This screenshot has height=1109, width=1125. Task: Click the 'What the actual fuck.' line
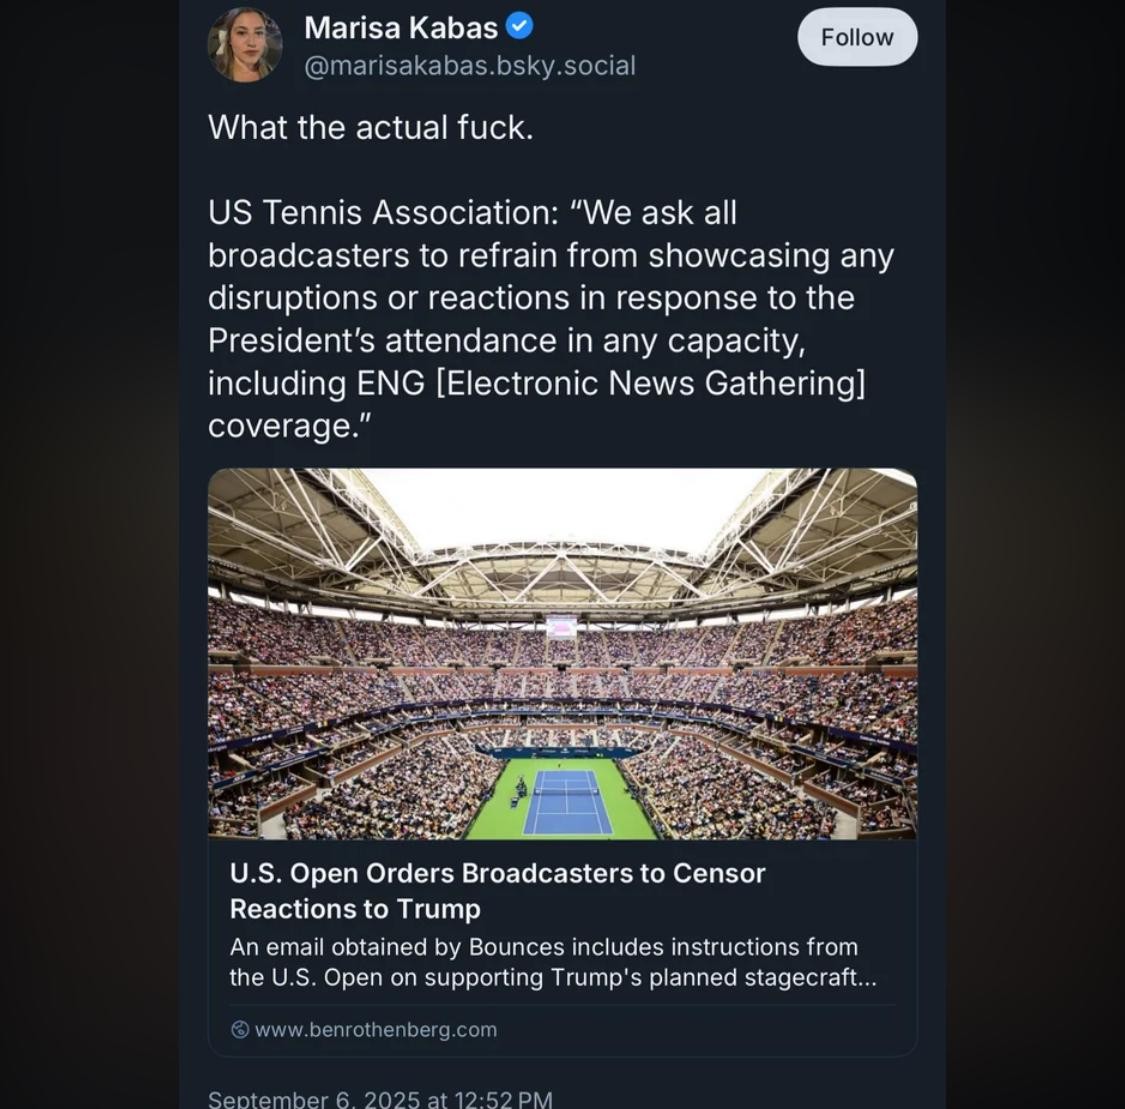click(370, 127)
